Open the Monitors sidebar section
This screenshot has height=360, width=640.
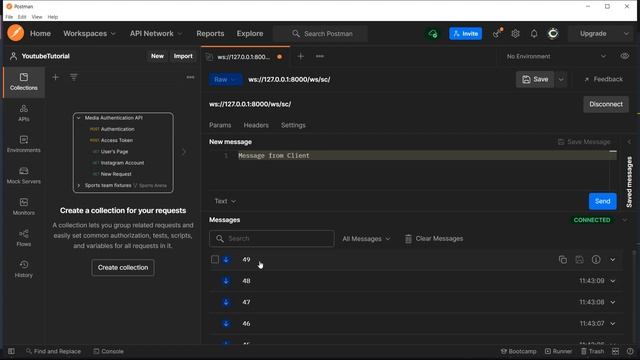point(24,207)
